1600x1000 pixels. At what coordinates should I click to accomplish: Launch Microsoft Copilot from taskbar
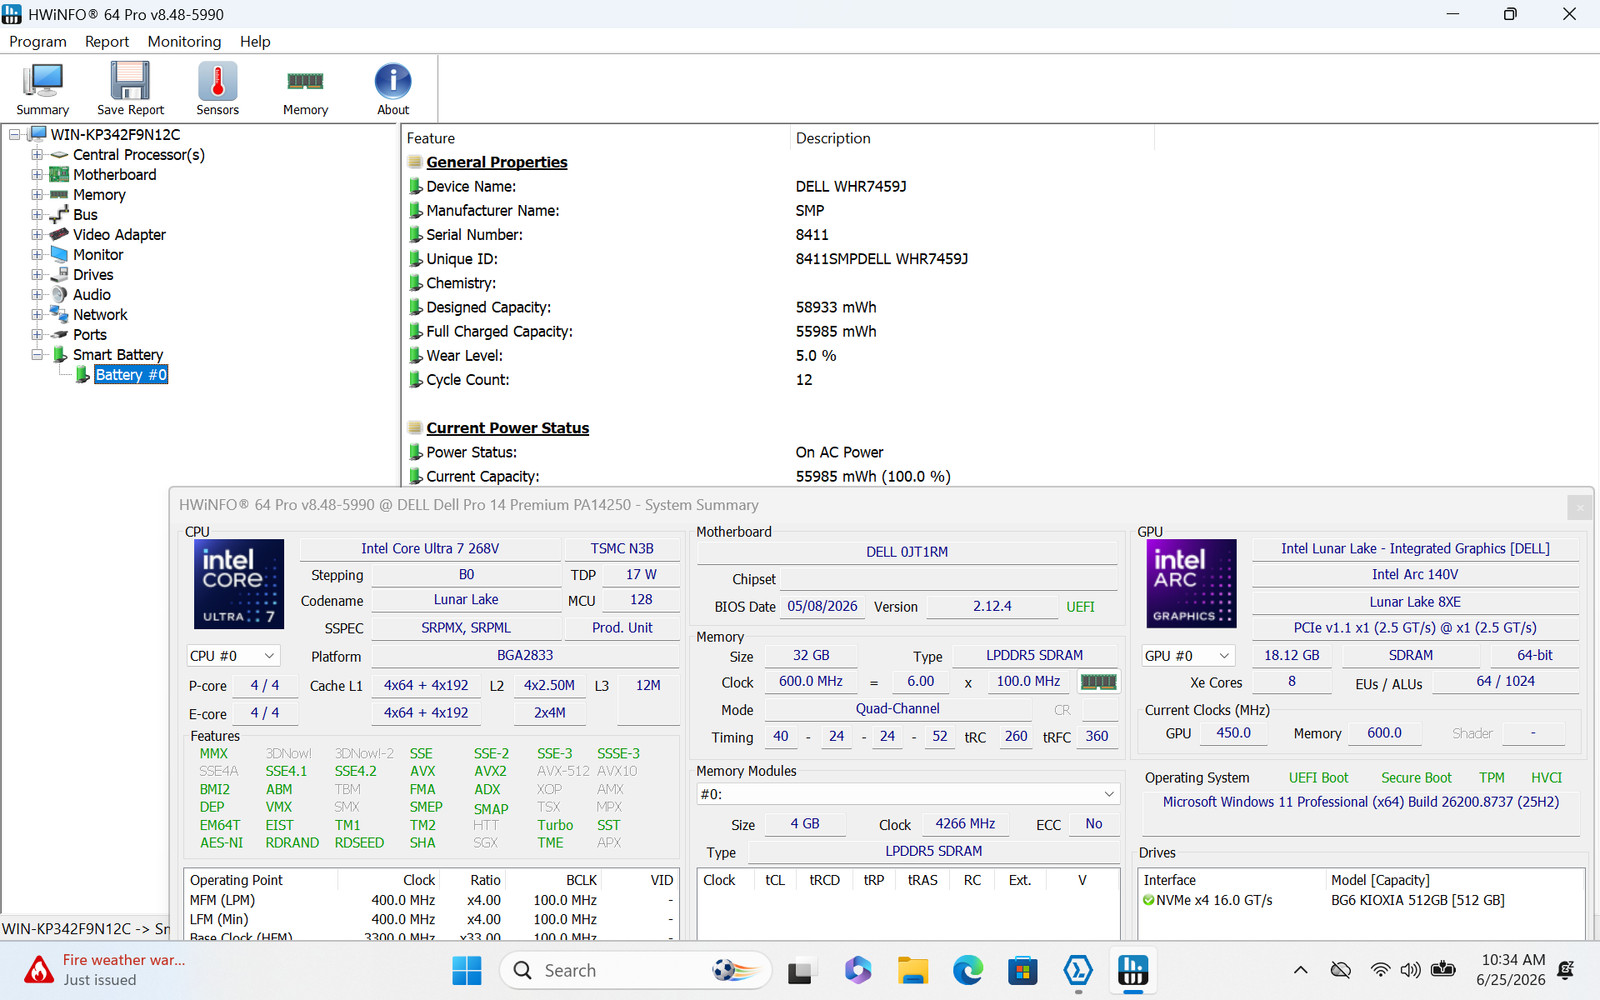[857, 970]
